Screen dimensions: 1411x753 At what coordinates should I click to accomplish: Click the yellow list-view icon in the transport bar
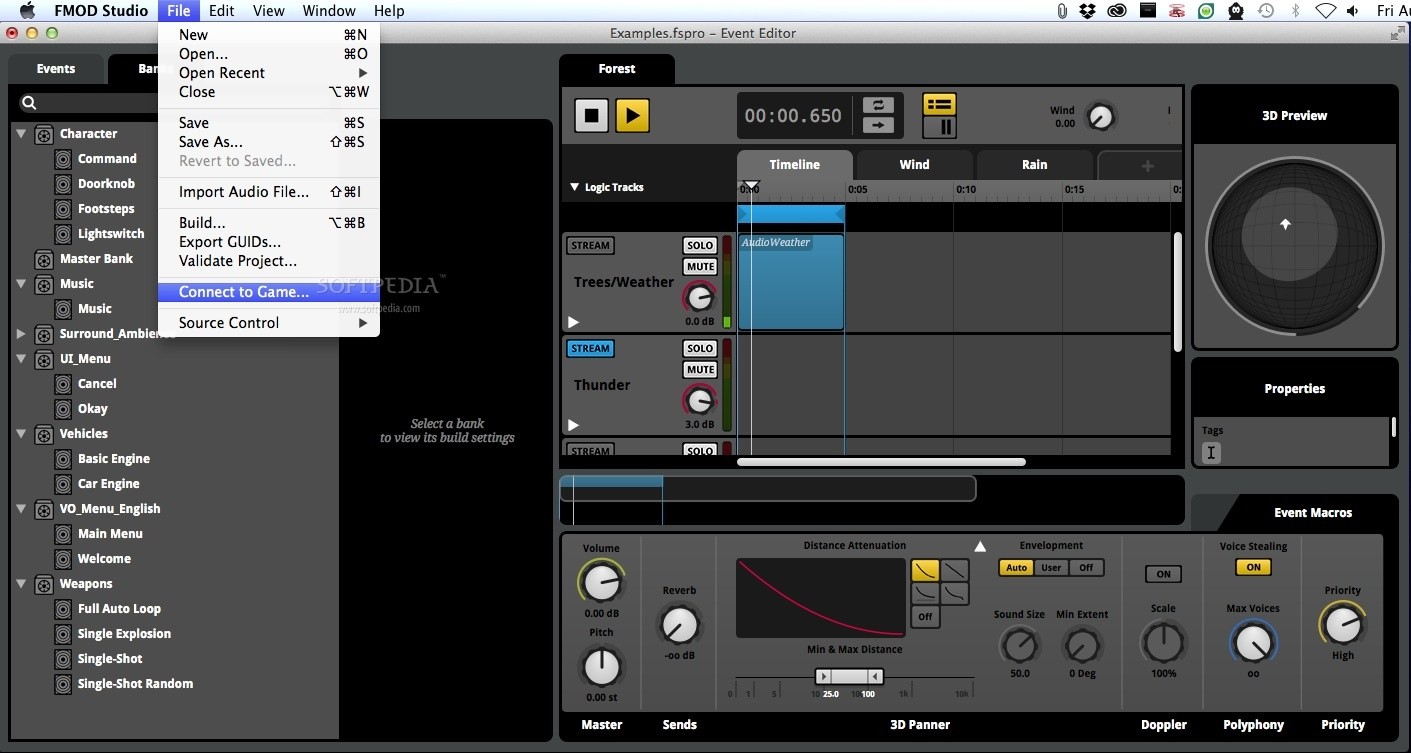pos(939,104)
